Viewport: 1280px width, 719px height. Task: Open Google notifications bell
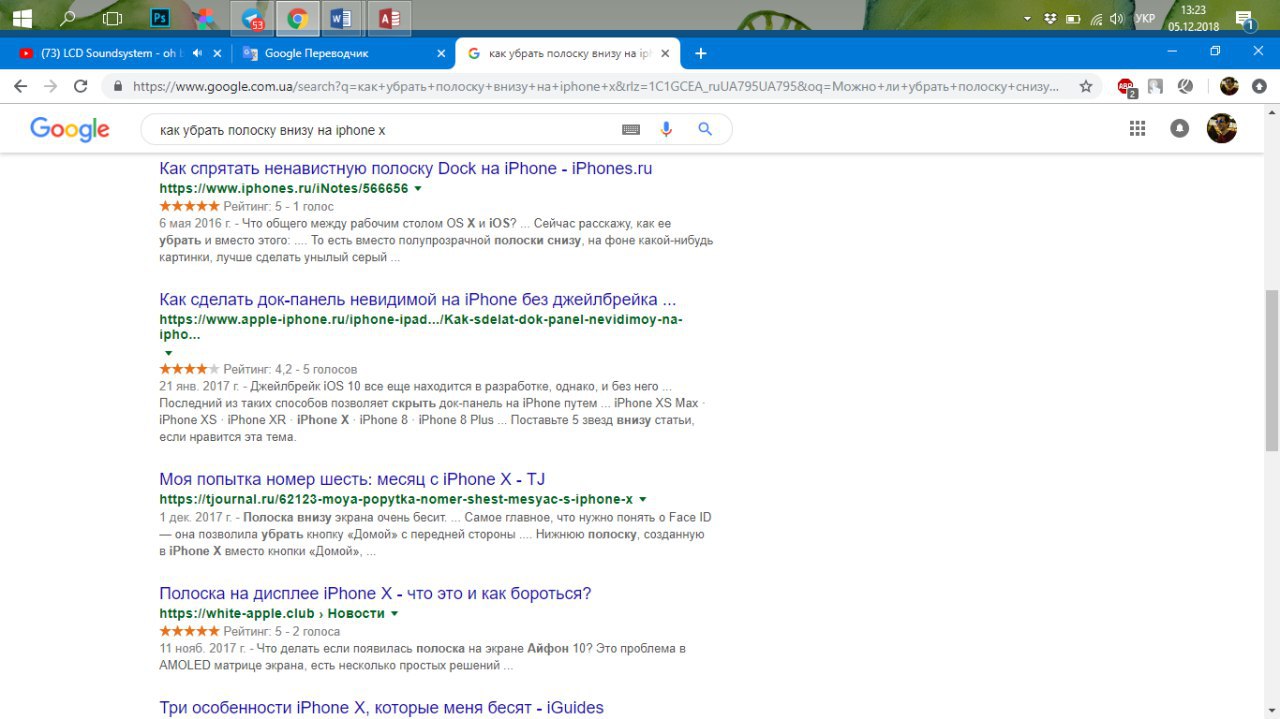[1180, 128]
